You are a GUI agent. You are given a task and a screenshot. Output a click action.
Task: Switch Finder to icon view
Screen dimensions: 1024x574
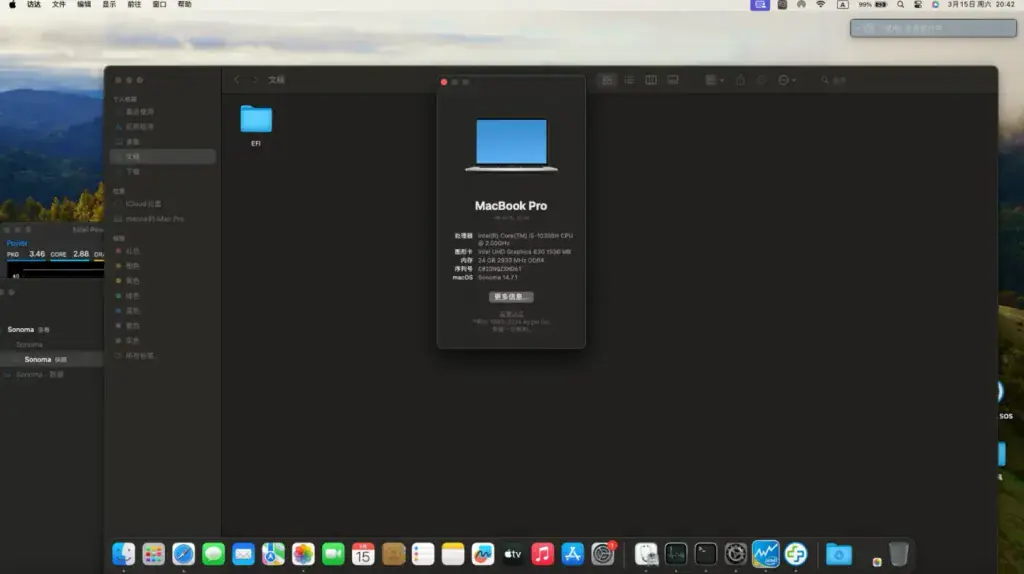coord(607,80)
